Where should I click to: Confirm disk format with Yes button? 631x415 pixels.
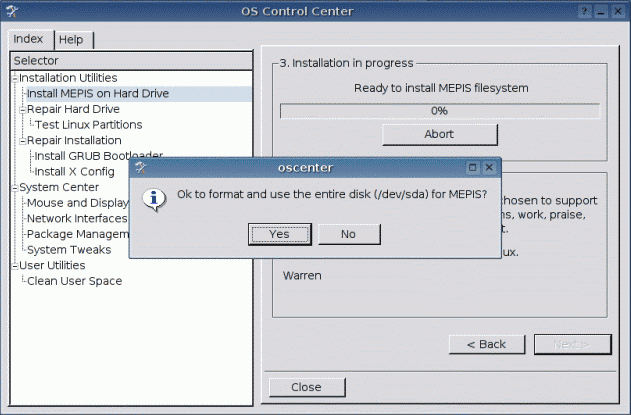280,234
